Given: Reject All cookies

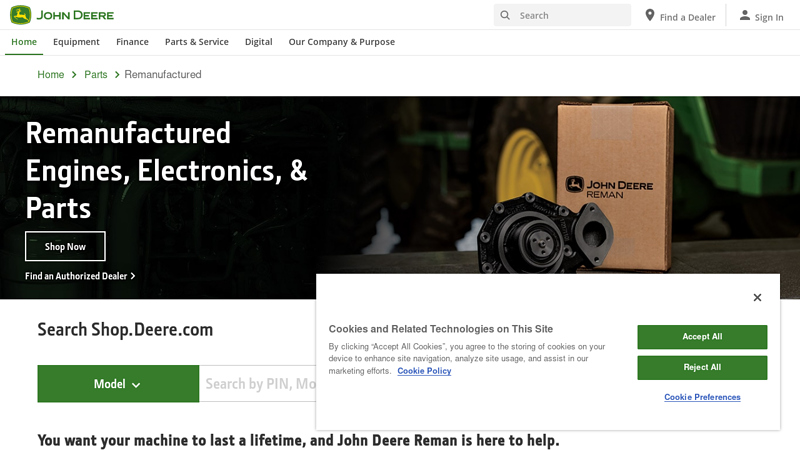Looking at the screenshot, I should point(702,367).
